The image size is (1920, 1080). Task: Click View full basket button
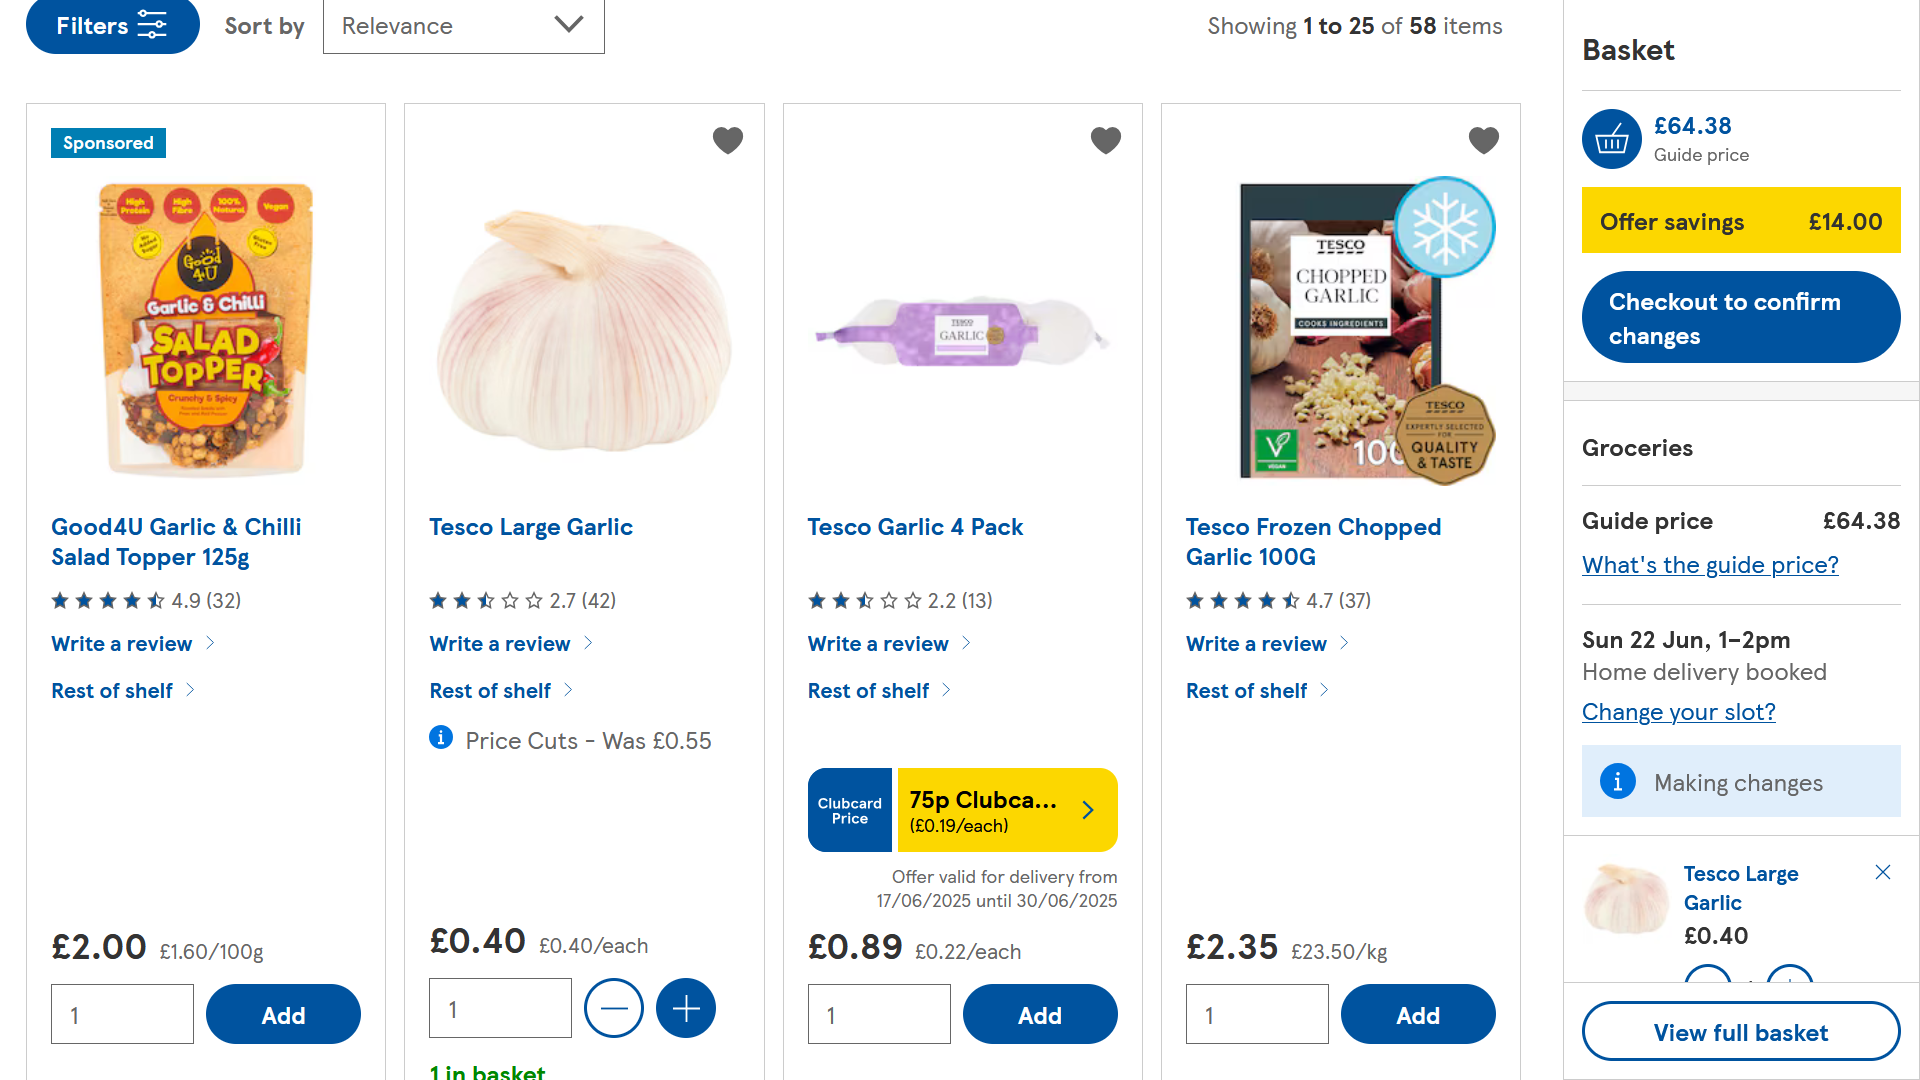1740,1032
